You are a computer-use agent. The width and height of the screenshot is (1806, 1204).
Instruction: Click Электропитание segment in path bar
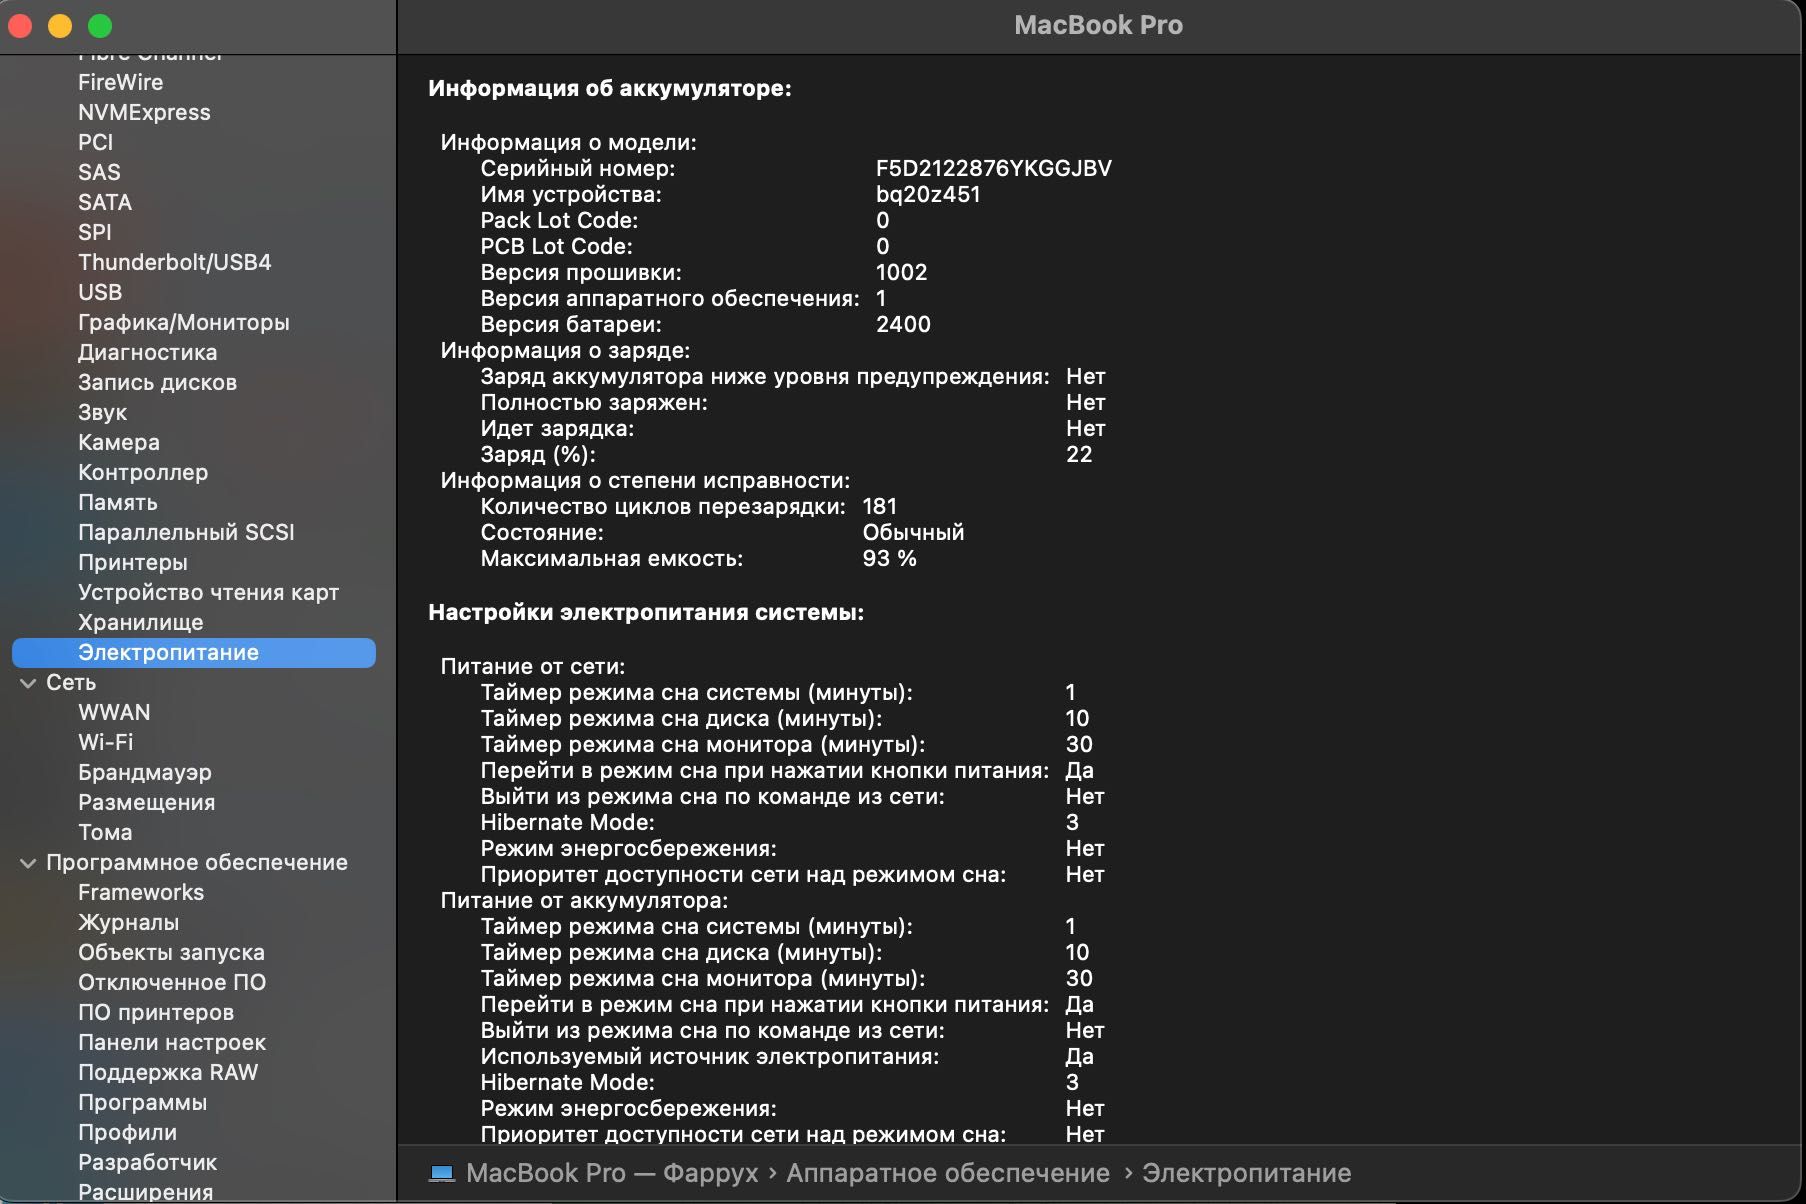pyautogui.click(x=1247, y=1172)
